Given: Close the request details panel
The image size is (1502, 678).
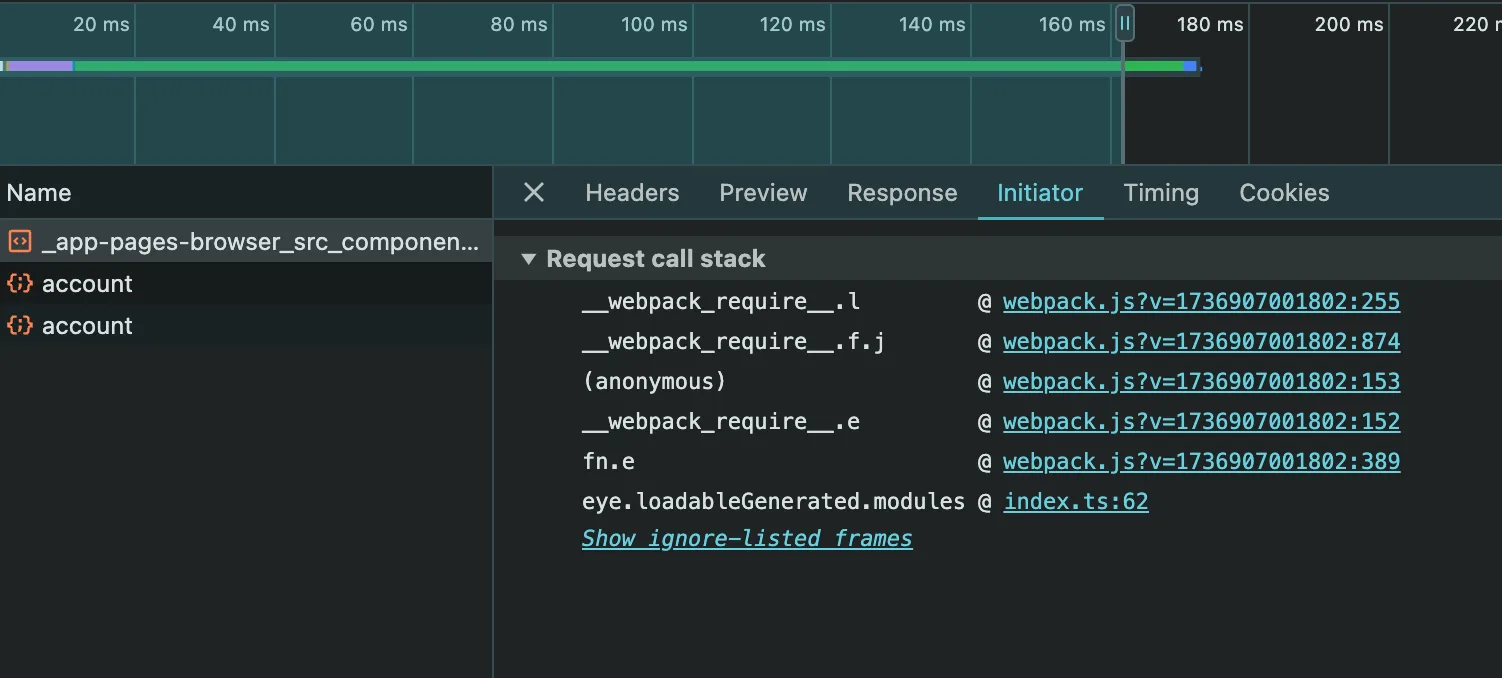Looking at the screenshot, I should point(534,193).
